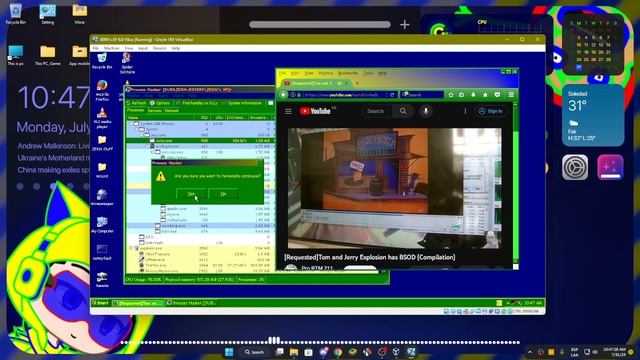
Task: Open YouTube guide hamburger menu
Action: pos(288,111)
